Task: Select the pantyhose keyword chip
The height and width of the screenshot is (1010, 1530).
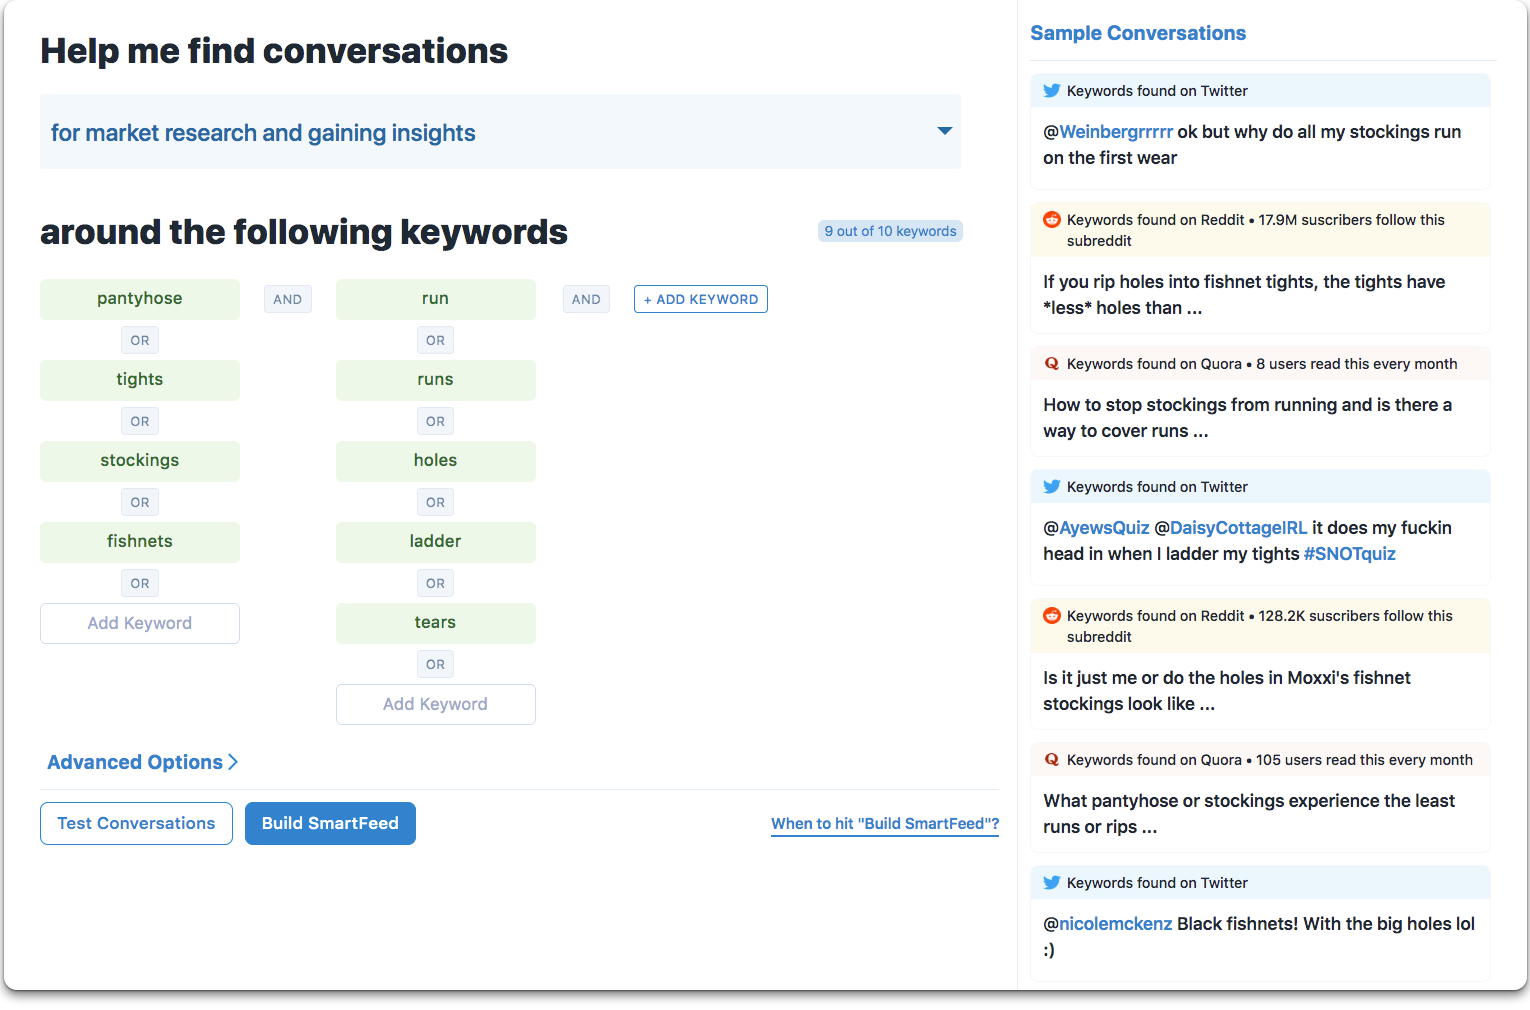Action: tap(140, 299)
